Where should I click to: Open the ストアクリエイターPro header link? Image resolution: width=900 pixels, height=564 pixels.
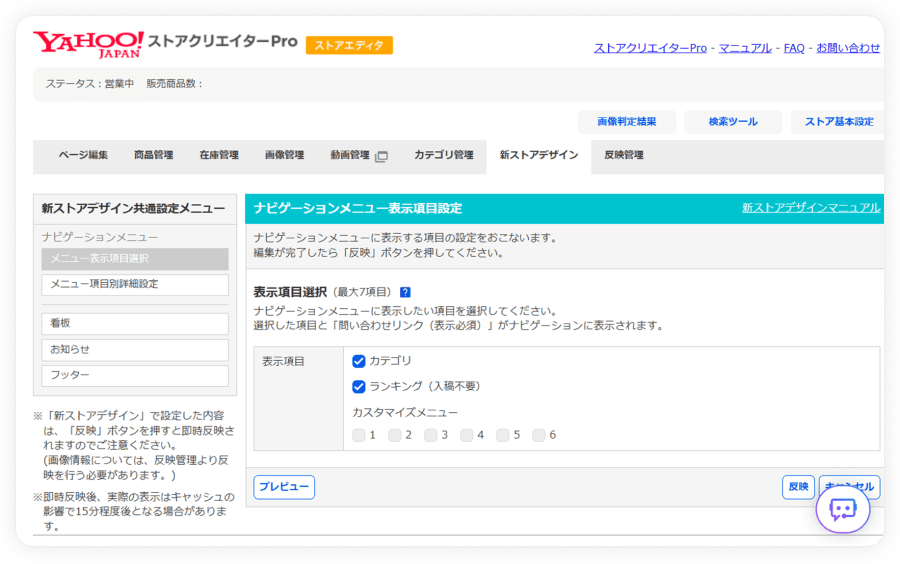pyautogui.click(x=650, y=48)
